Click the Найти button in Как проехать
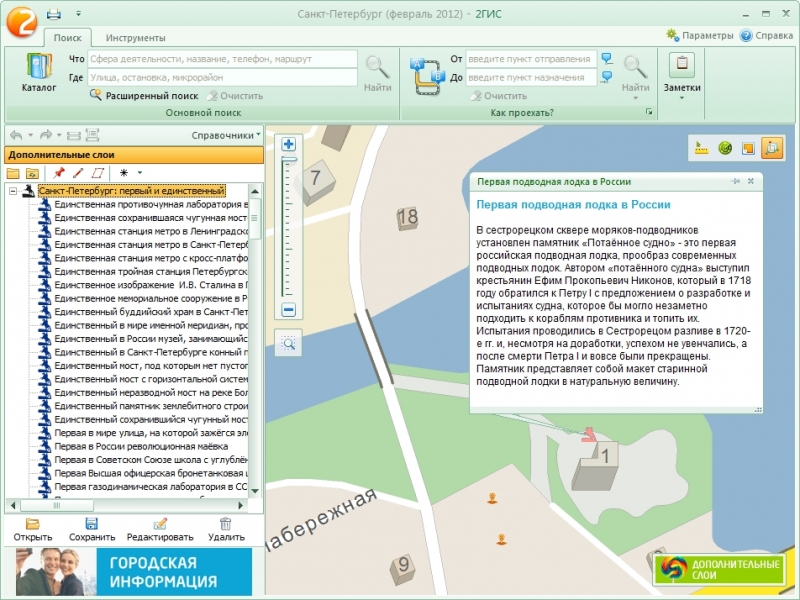Viewport: 800px width, 600px height. 635,75
